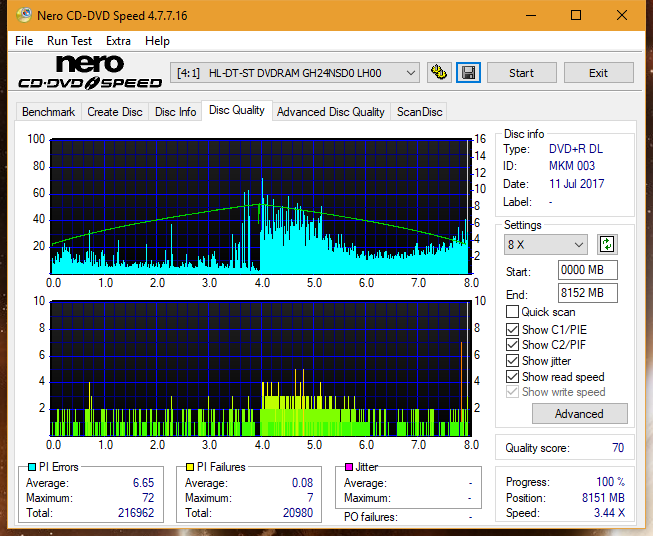653x536 pixels.
Task: Click the yellow PI Failures legend swatch
Action: click(190, 467)
